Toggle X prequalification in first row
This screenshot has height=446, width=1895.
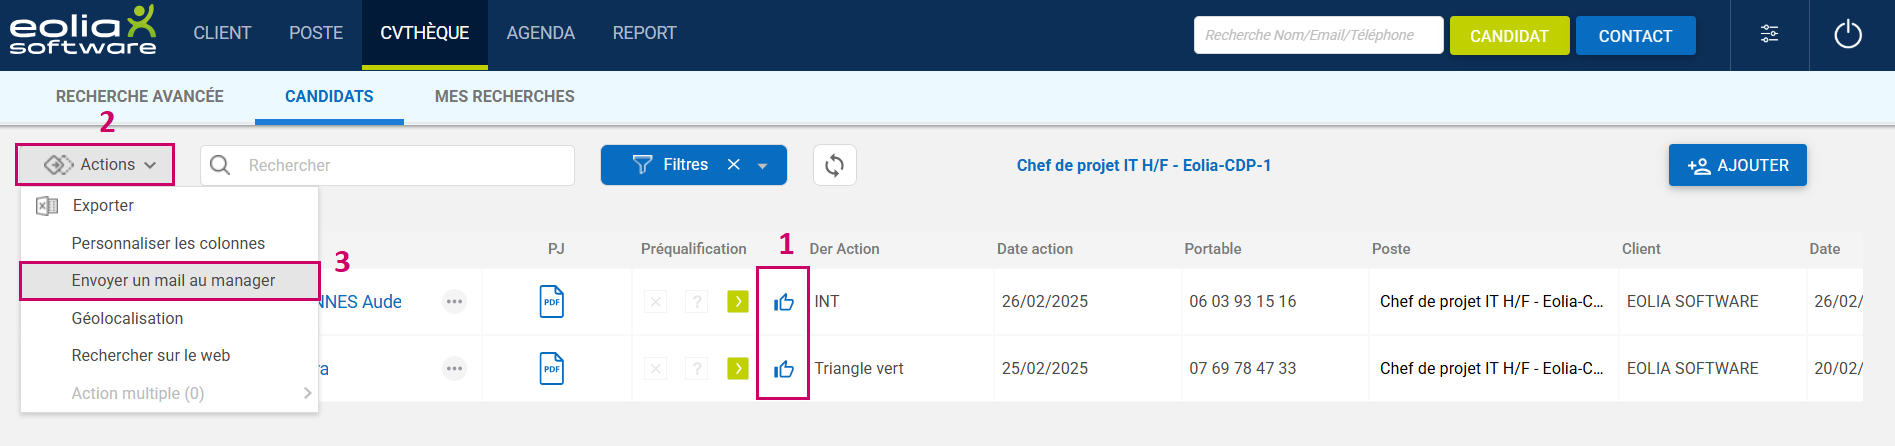655,301
